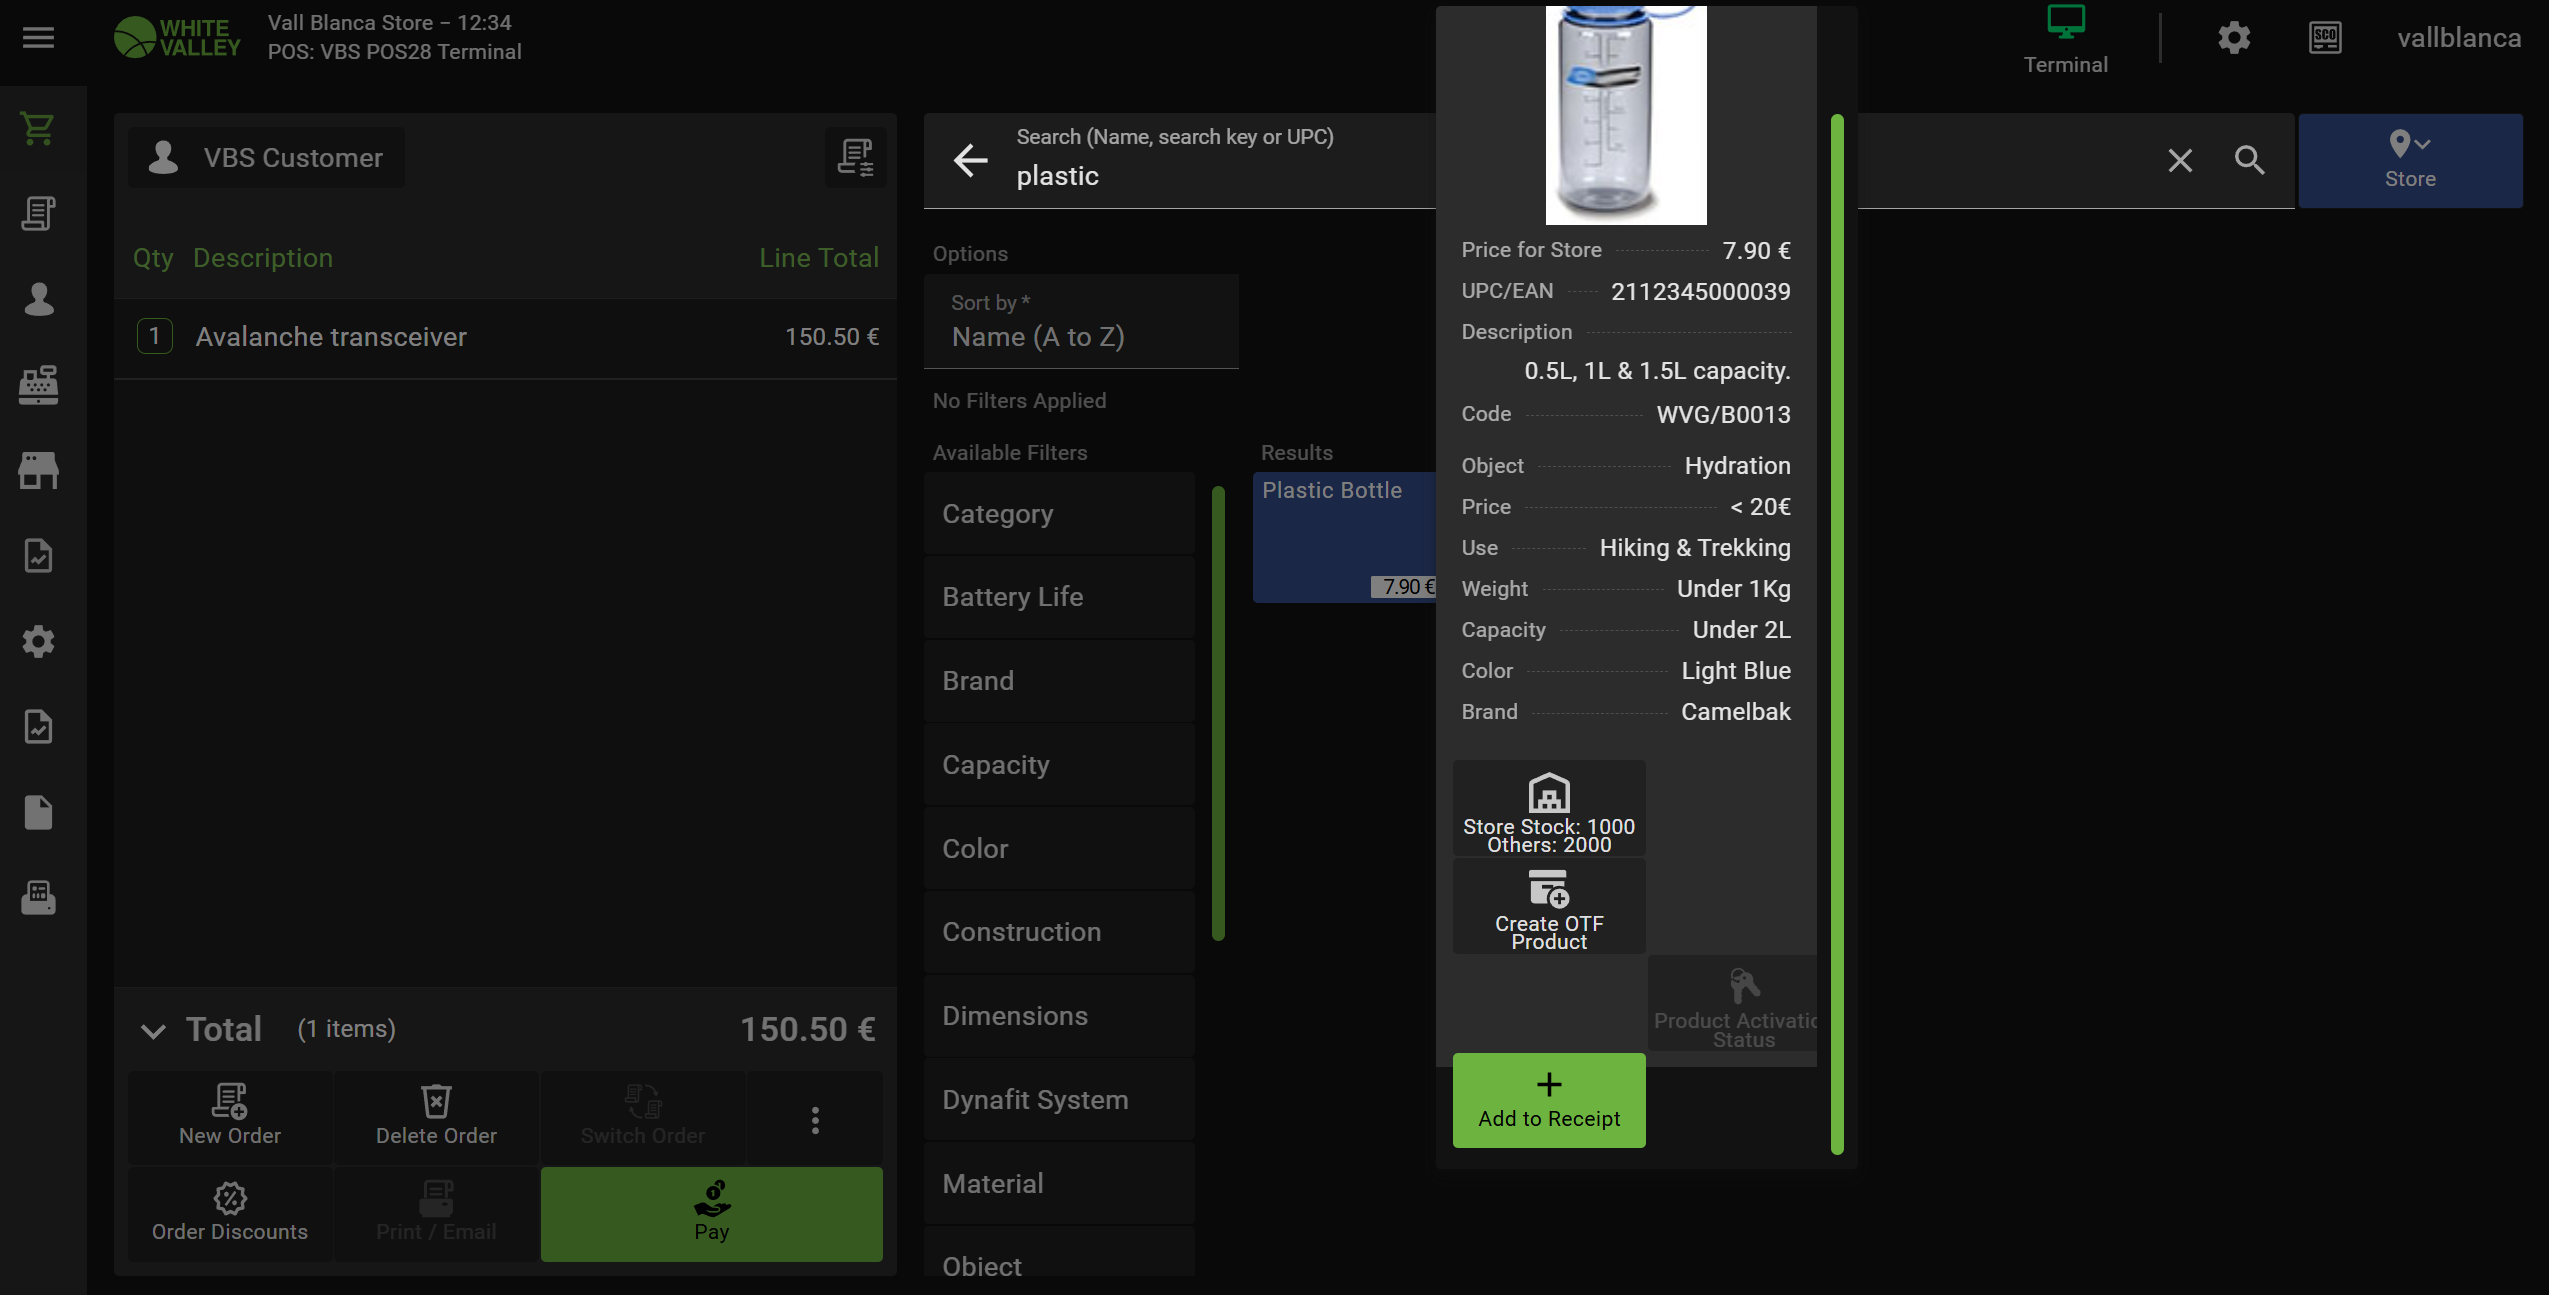Click the product detail green scrollbar
The width and height of the screenshot is (2549, 1295).
1837,634
